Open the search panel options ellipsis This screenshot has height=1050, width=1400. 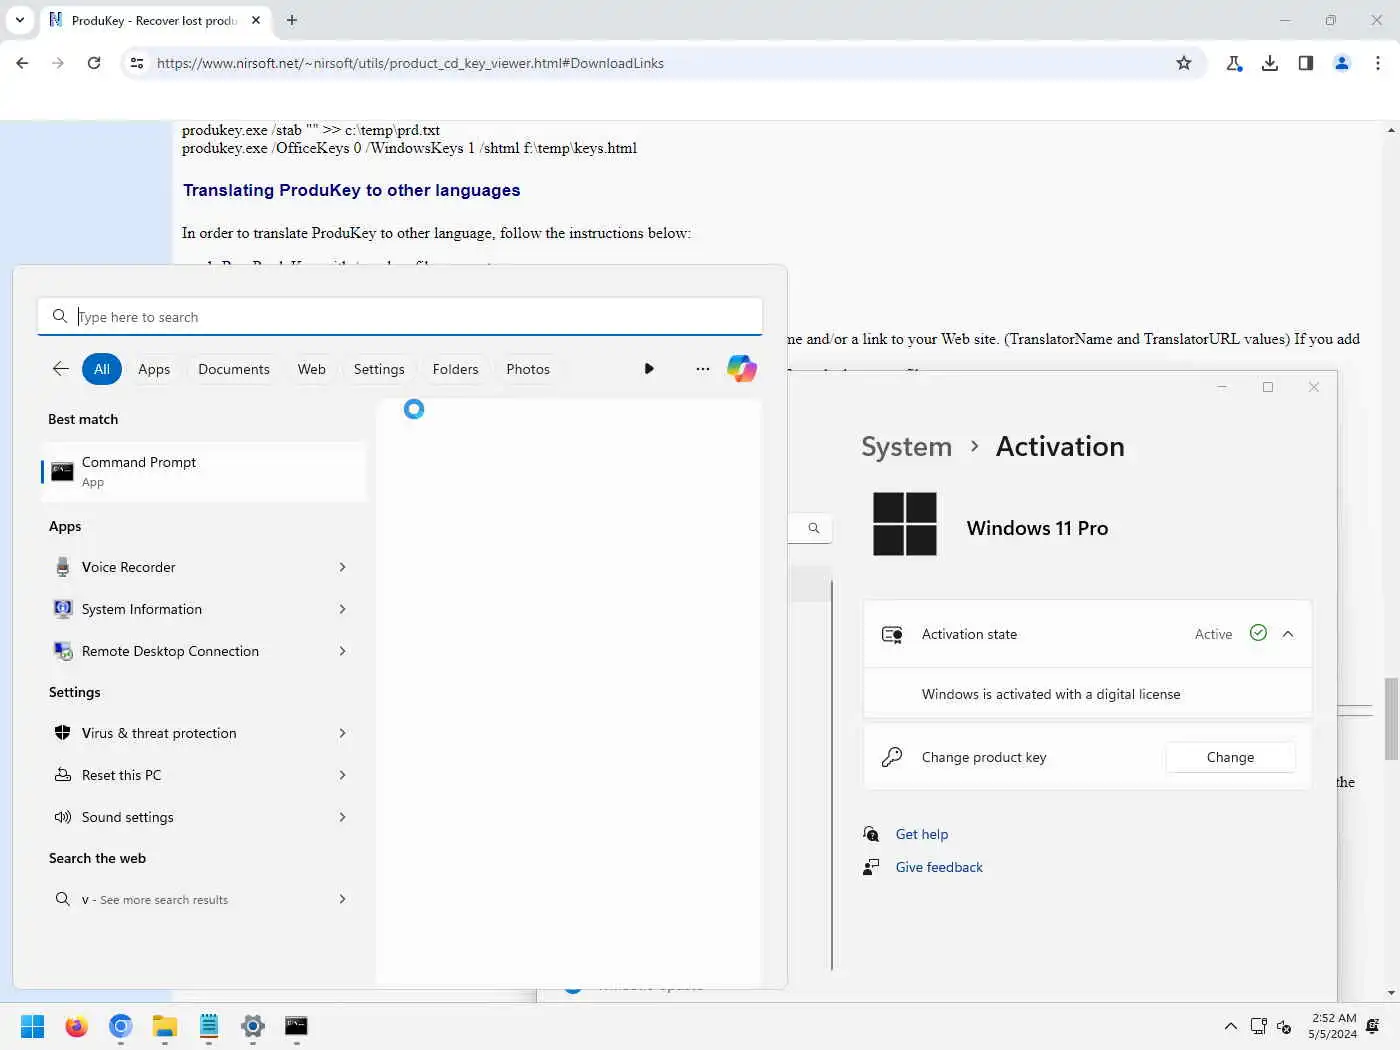click(x=703, y=369)
